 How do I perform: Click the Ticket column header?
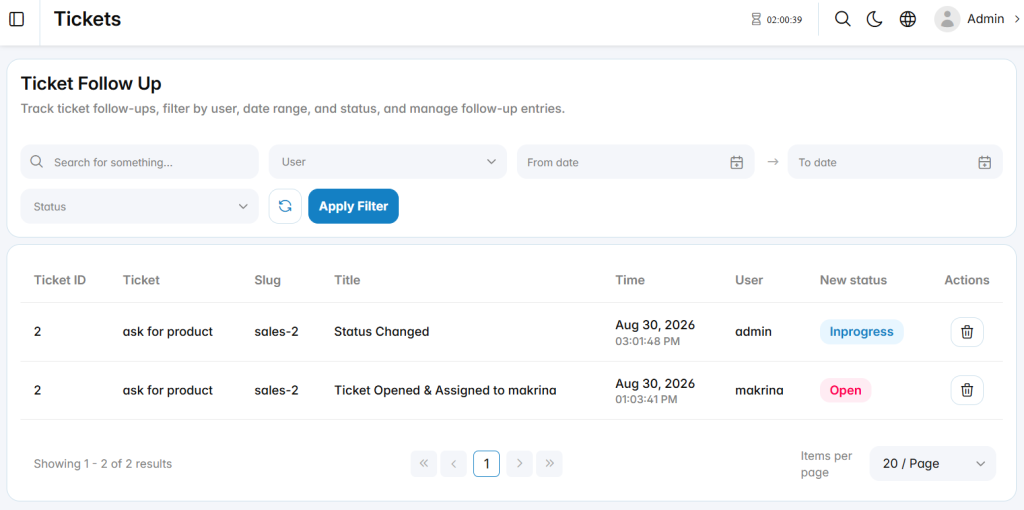pyautogui.click(x=141, y=280)
